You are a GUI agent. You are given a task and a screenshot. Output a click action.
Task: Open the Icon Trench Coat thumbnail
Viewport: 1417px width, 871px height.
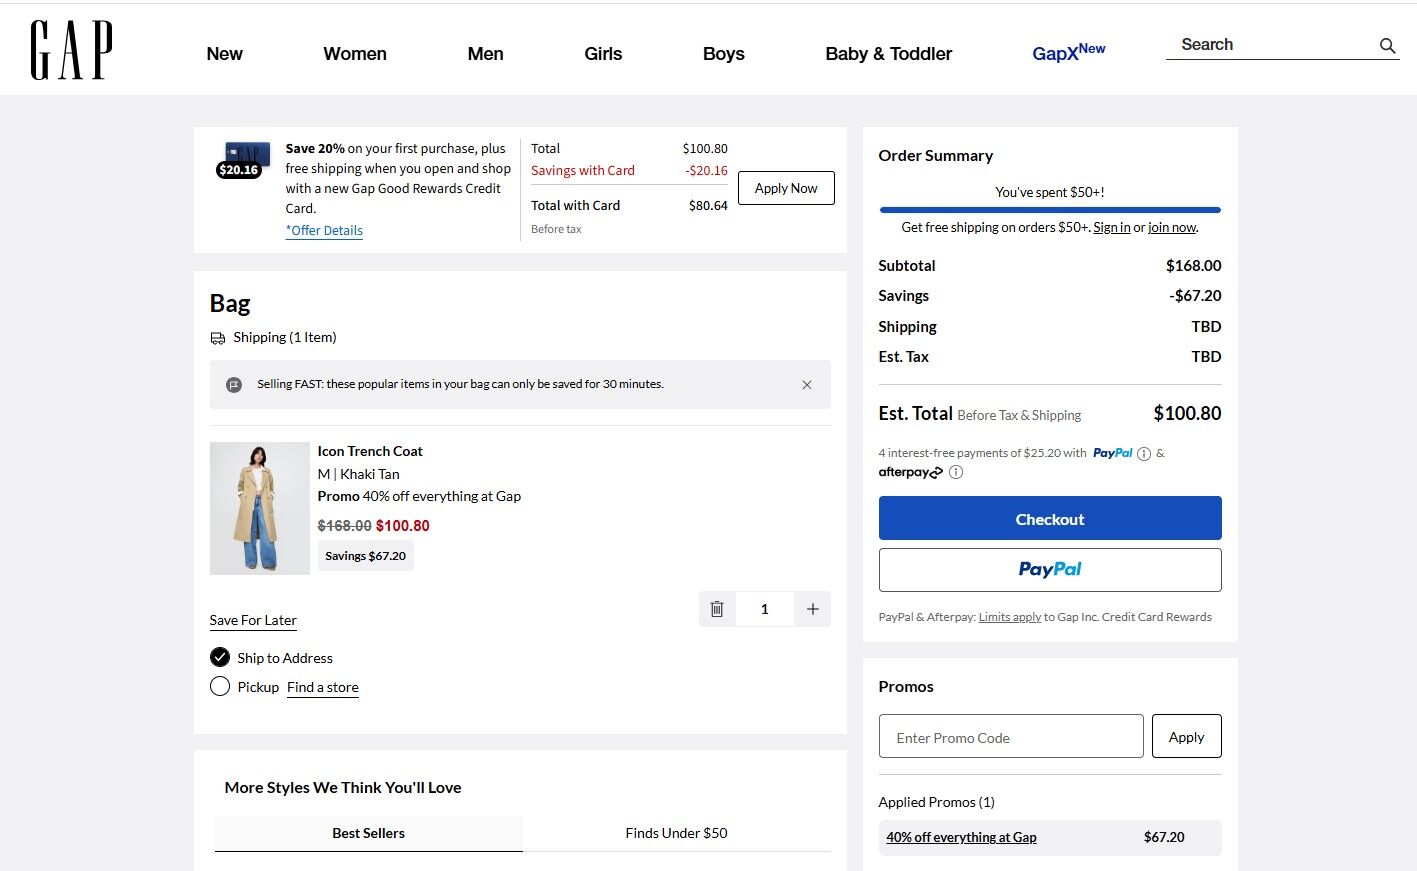pyautogui.click(x=259, y=508)
